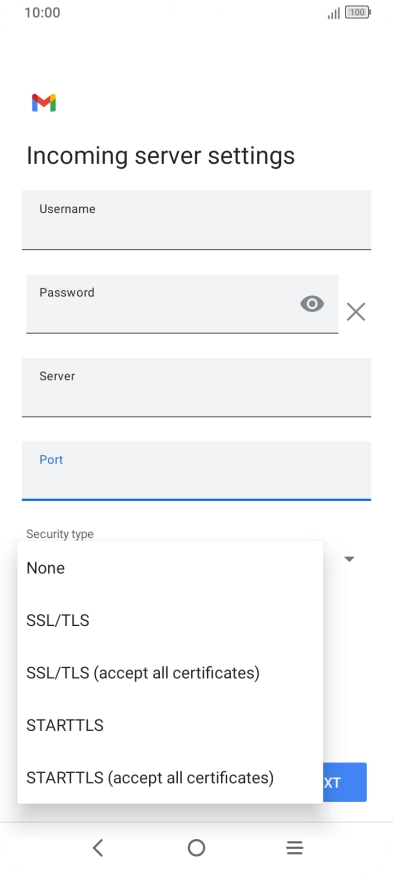This screenshot has height=874, width=393.
Task: Tap the signal strength icon in the status bar
Action: click(333, 13)
